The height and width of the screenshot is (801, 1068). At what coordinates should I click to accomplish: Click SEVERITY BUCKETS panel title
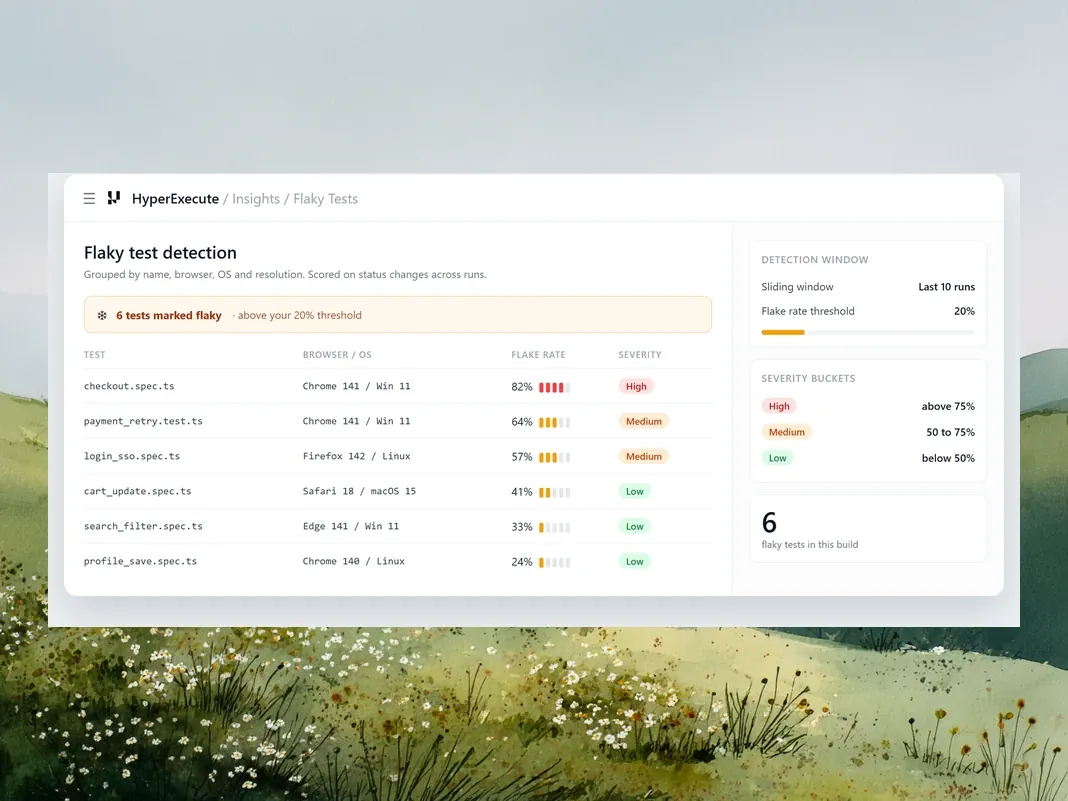point(808,379)
